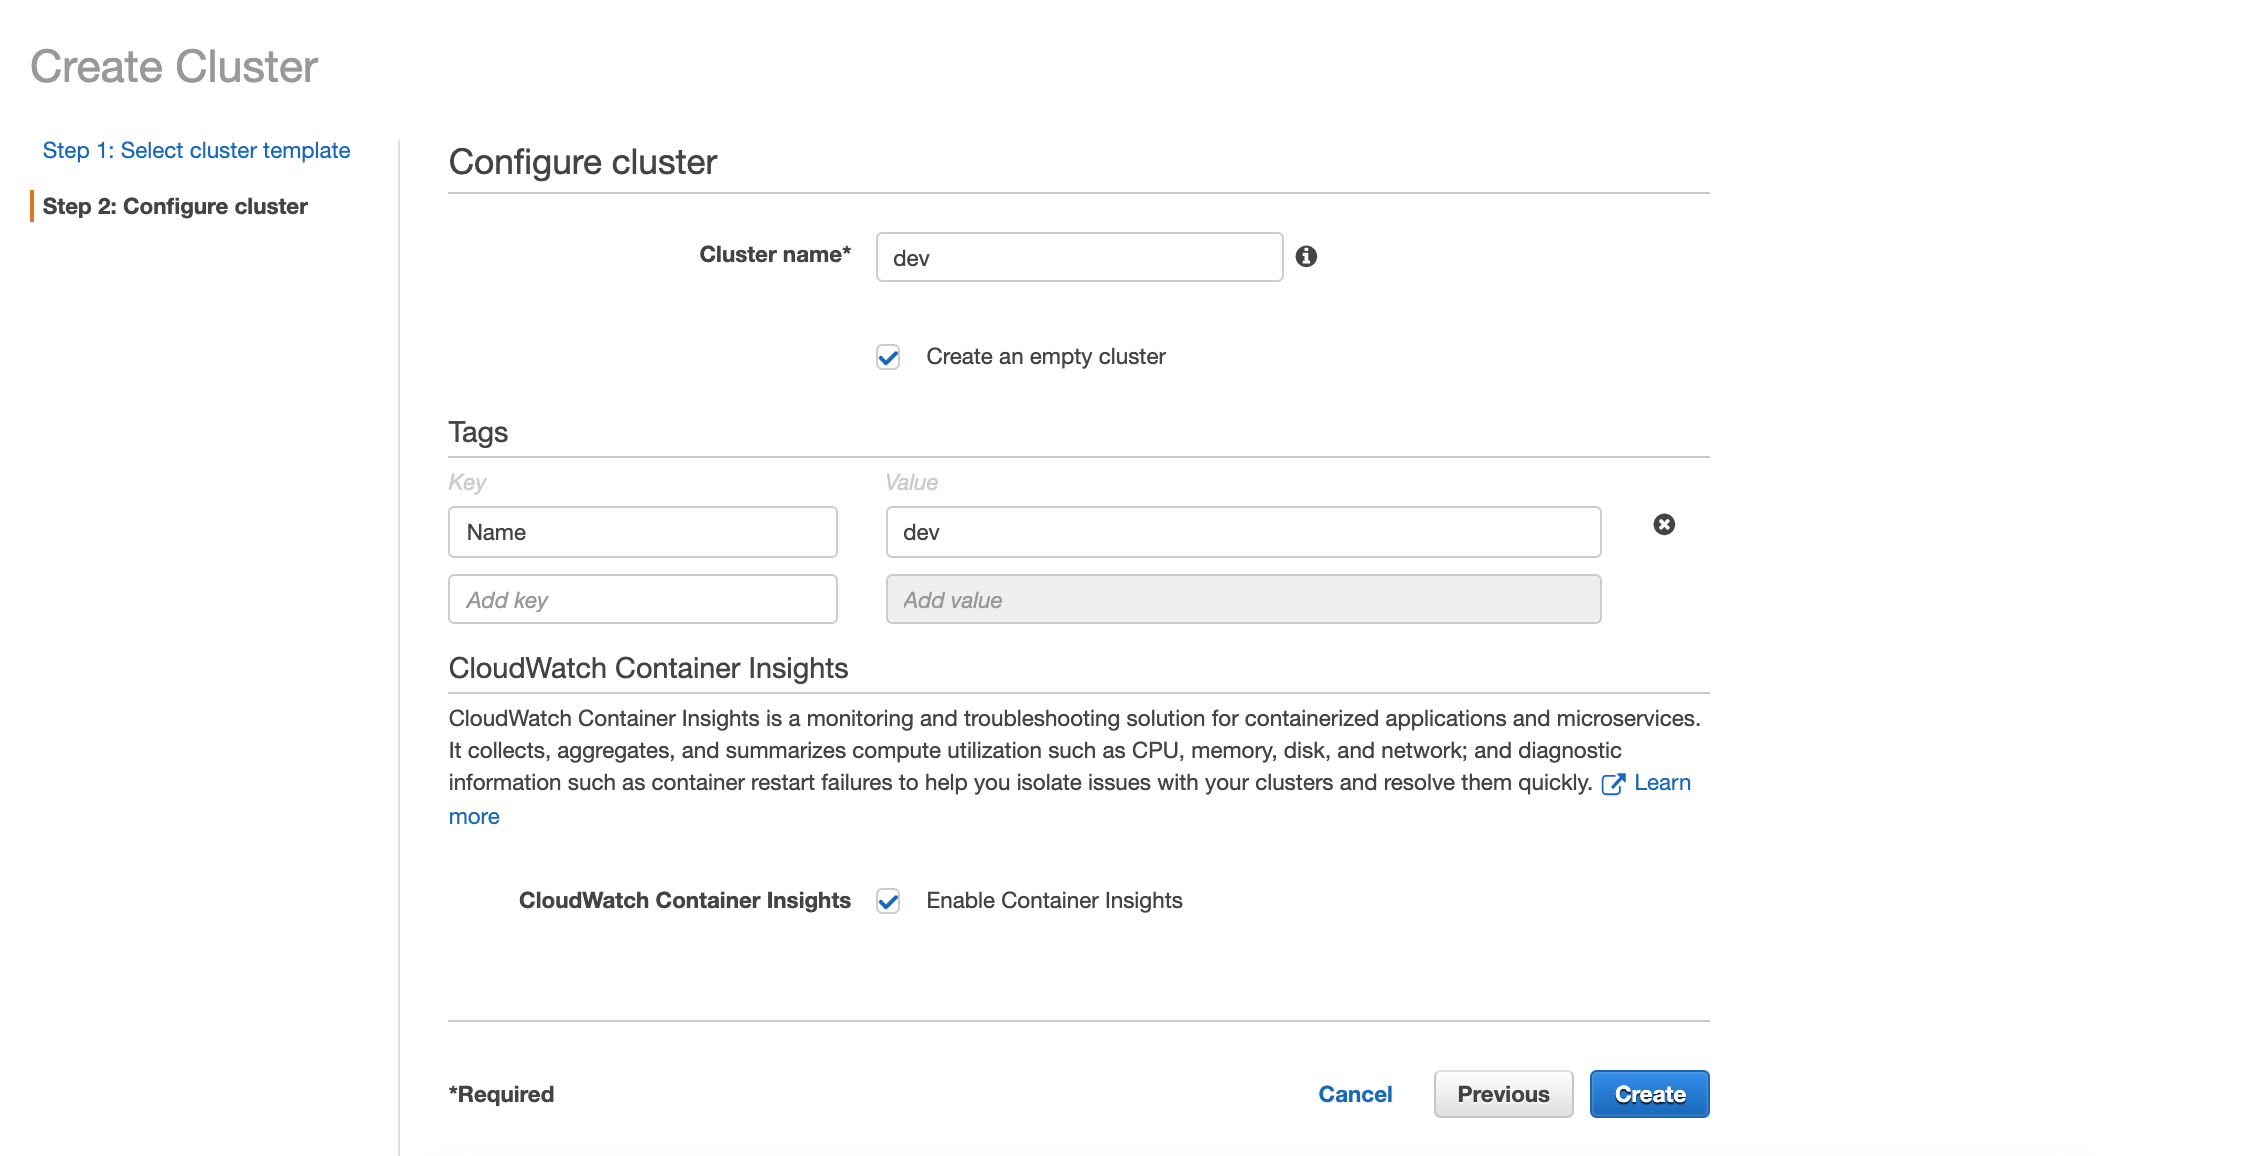
Task: Click the Name tag key field
Action: pos(643,532)
